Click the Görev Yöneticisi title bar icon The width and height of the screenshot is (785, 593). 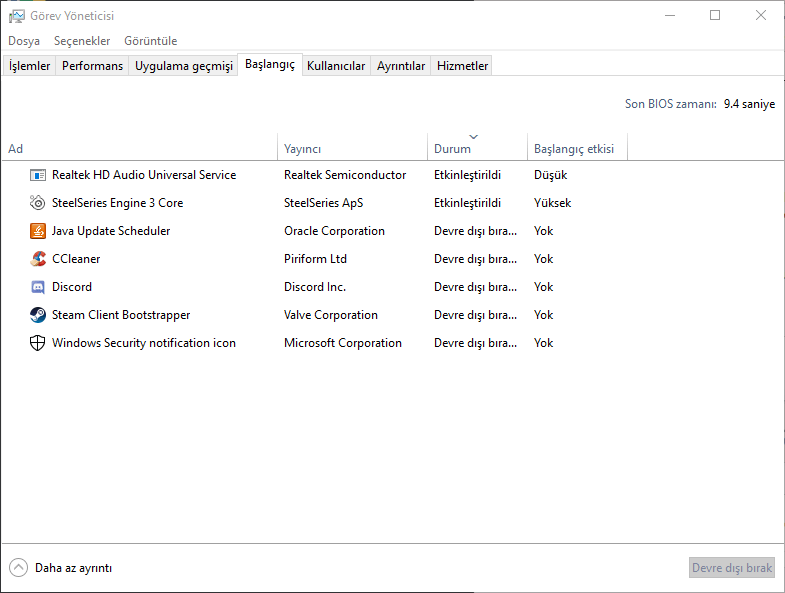click(x=16, y=16)
